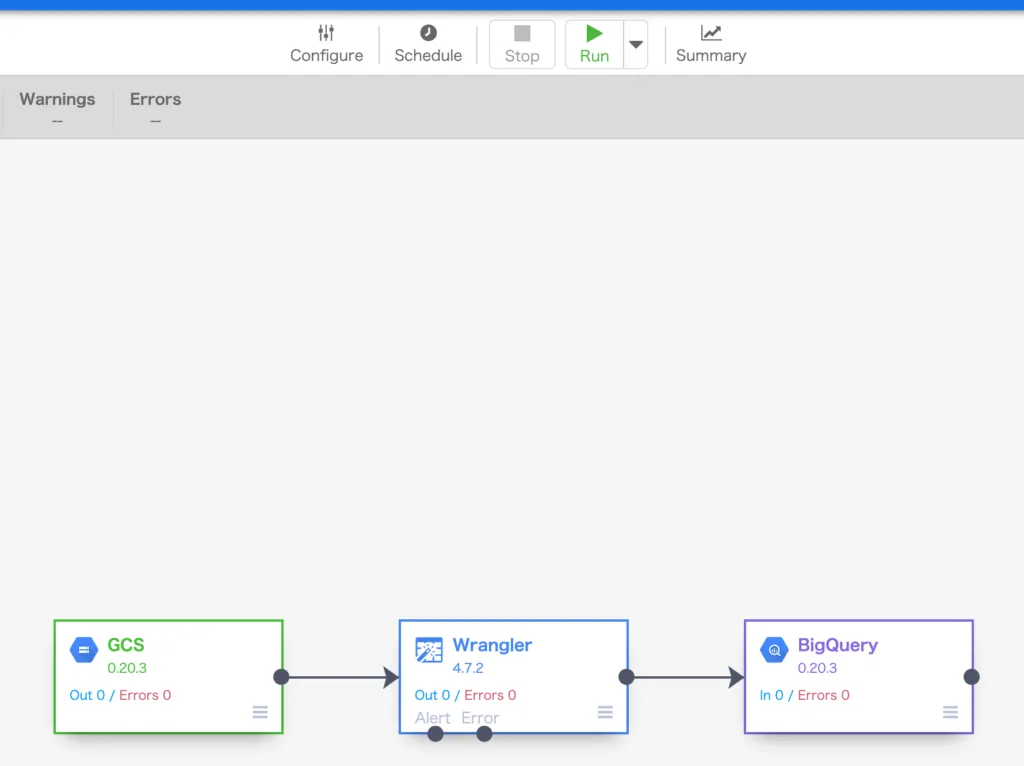Select the Warnings counter

57,108
